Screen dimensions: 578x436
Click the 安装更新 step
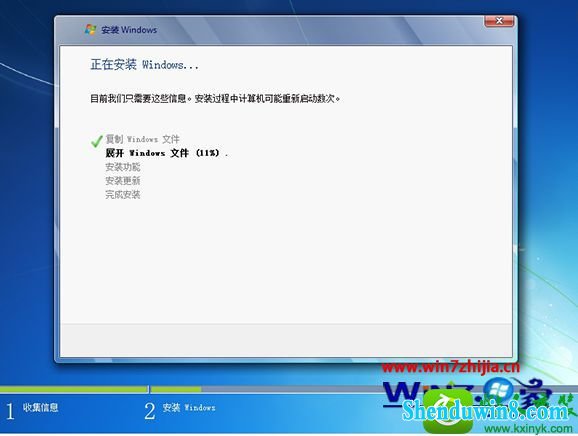click(x=123, y=181)
